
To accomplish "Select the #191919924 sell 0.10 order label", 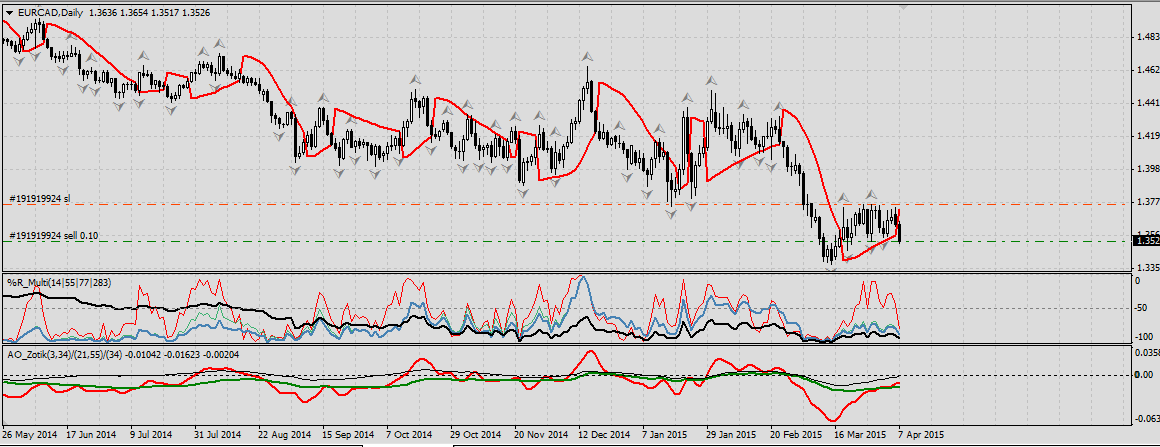I will point(53,236).
